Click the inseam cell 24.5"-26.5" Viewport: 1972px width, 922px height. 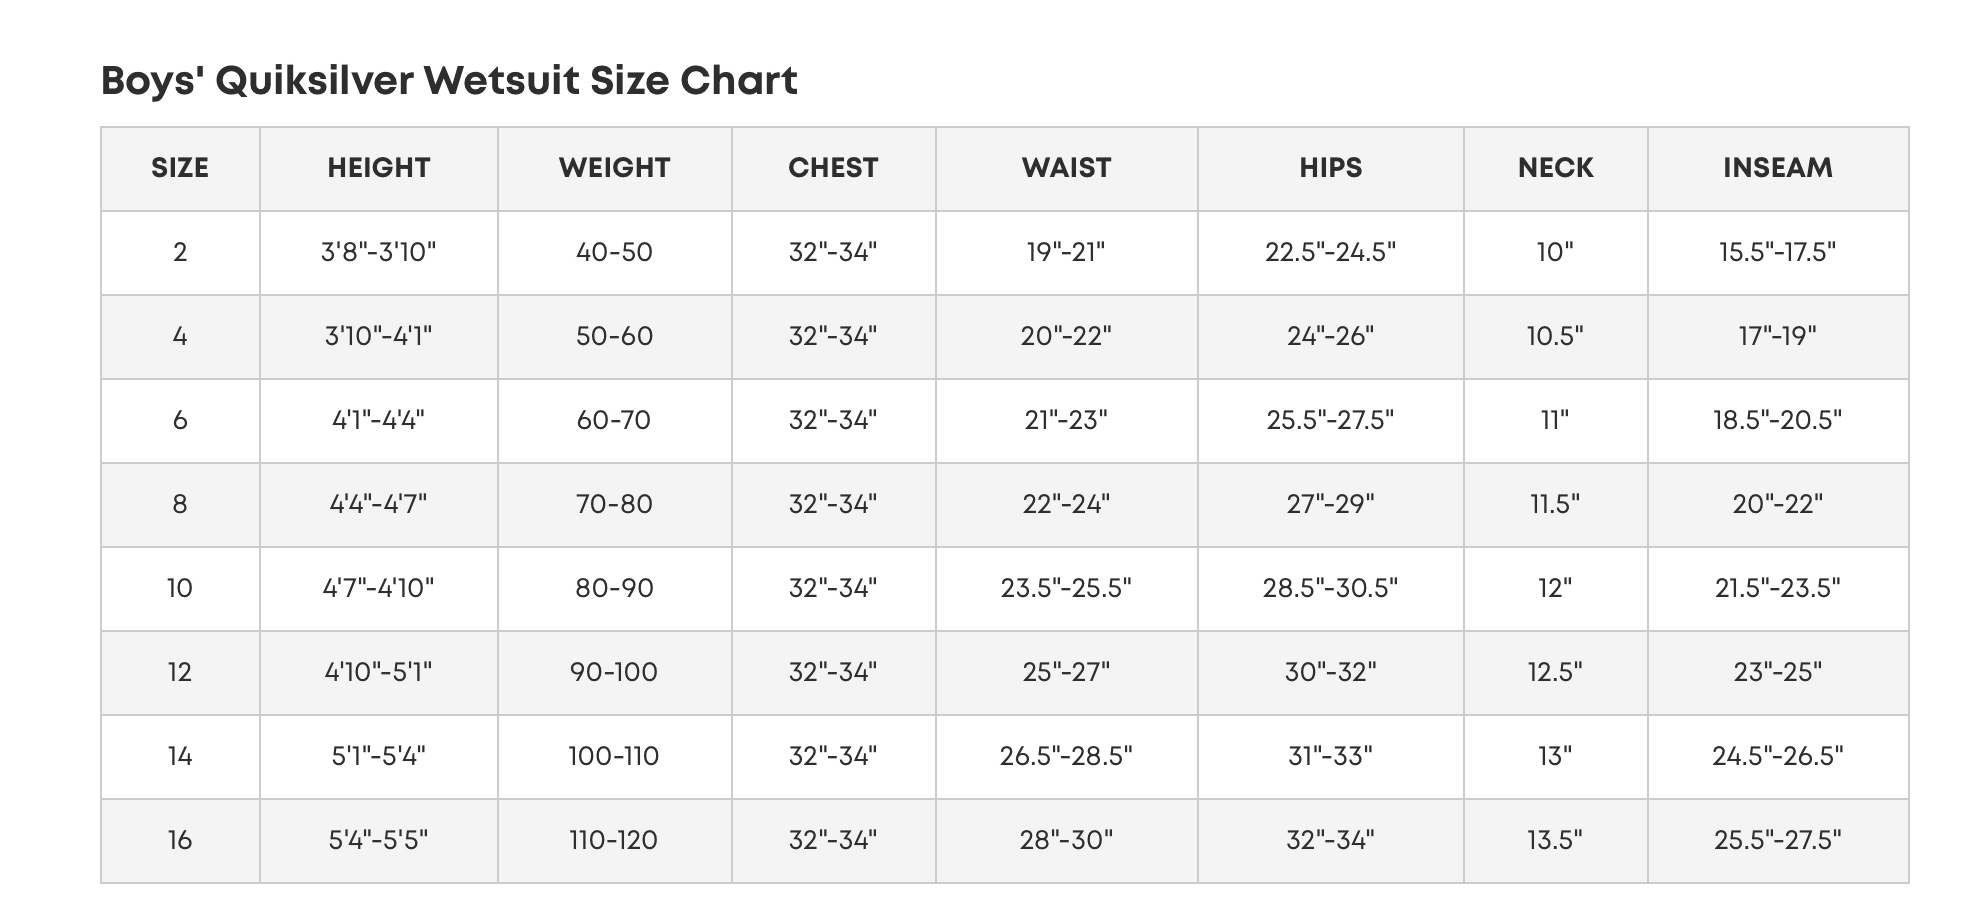click(x=1777, y=756)
